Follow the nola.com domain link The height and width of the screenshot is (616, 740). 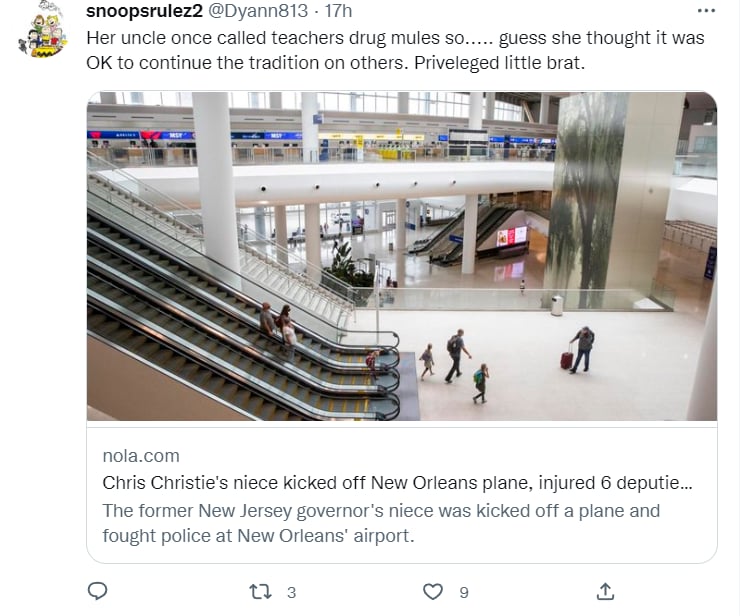tap(141, 456)
